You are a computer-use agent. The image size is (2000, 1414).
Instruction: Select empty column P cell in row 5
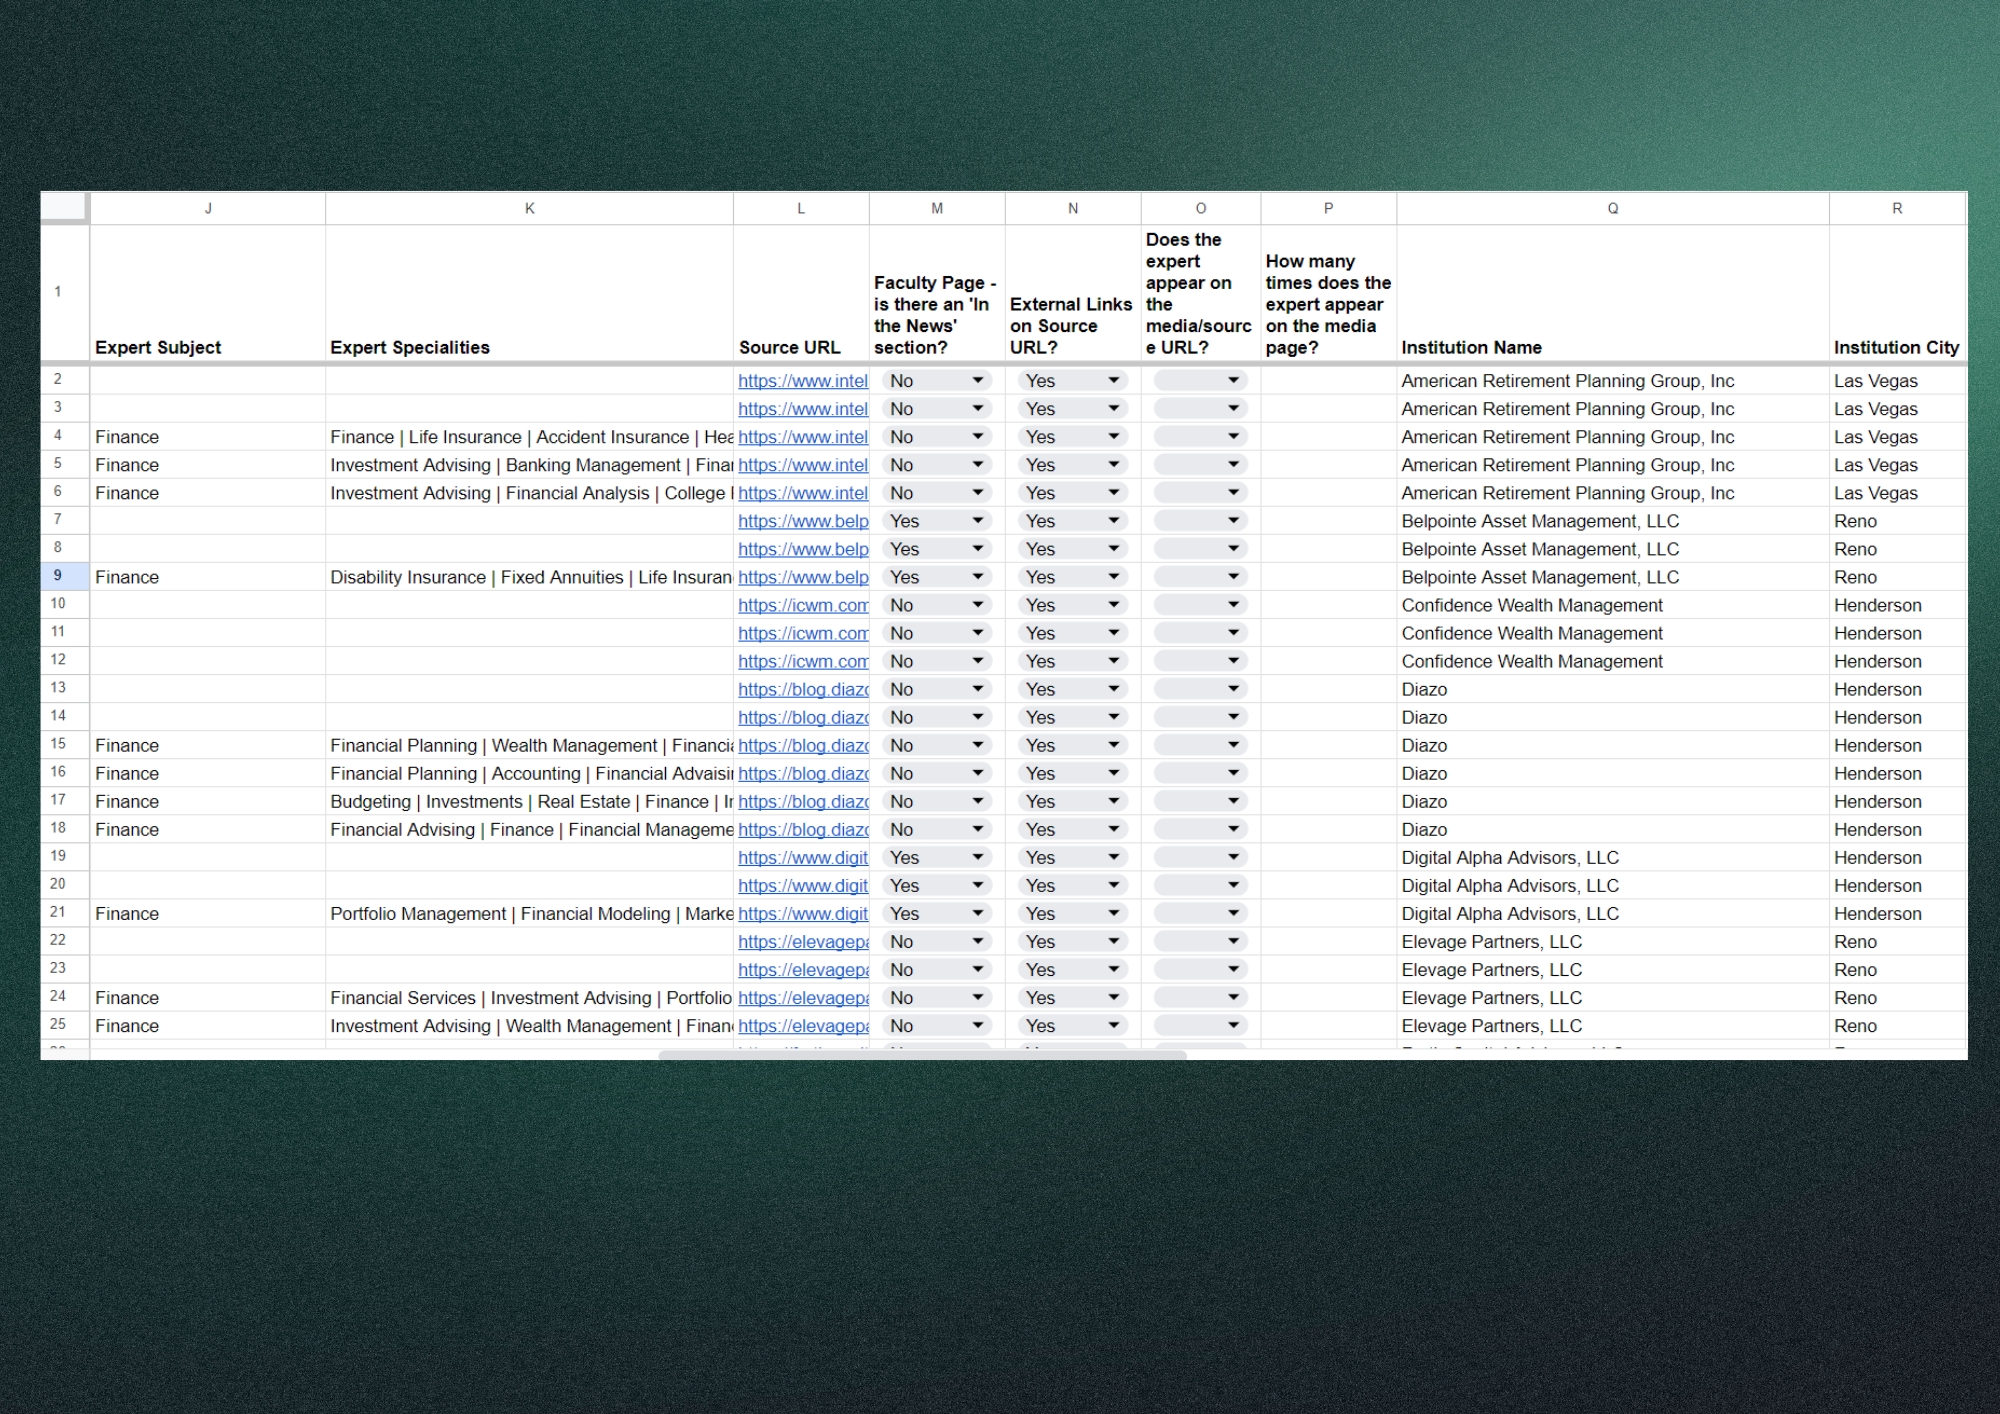point(1328,465)
